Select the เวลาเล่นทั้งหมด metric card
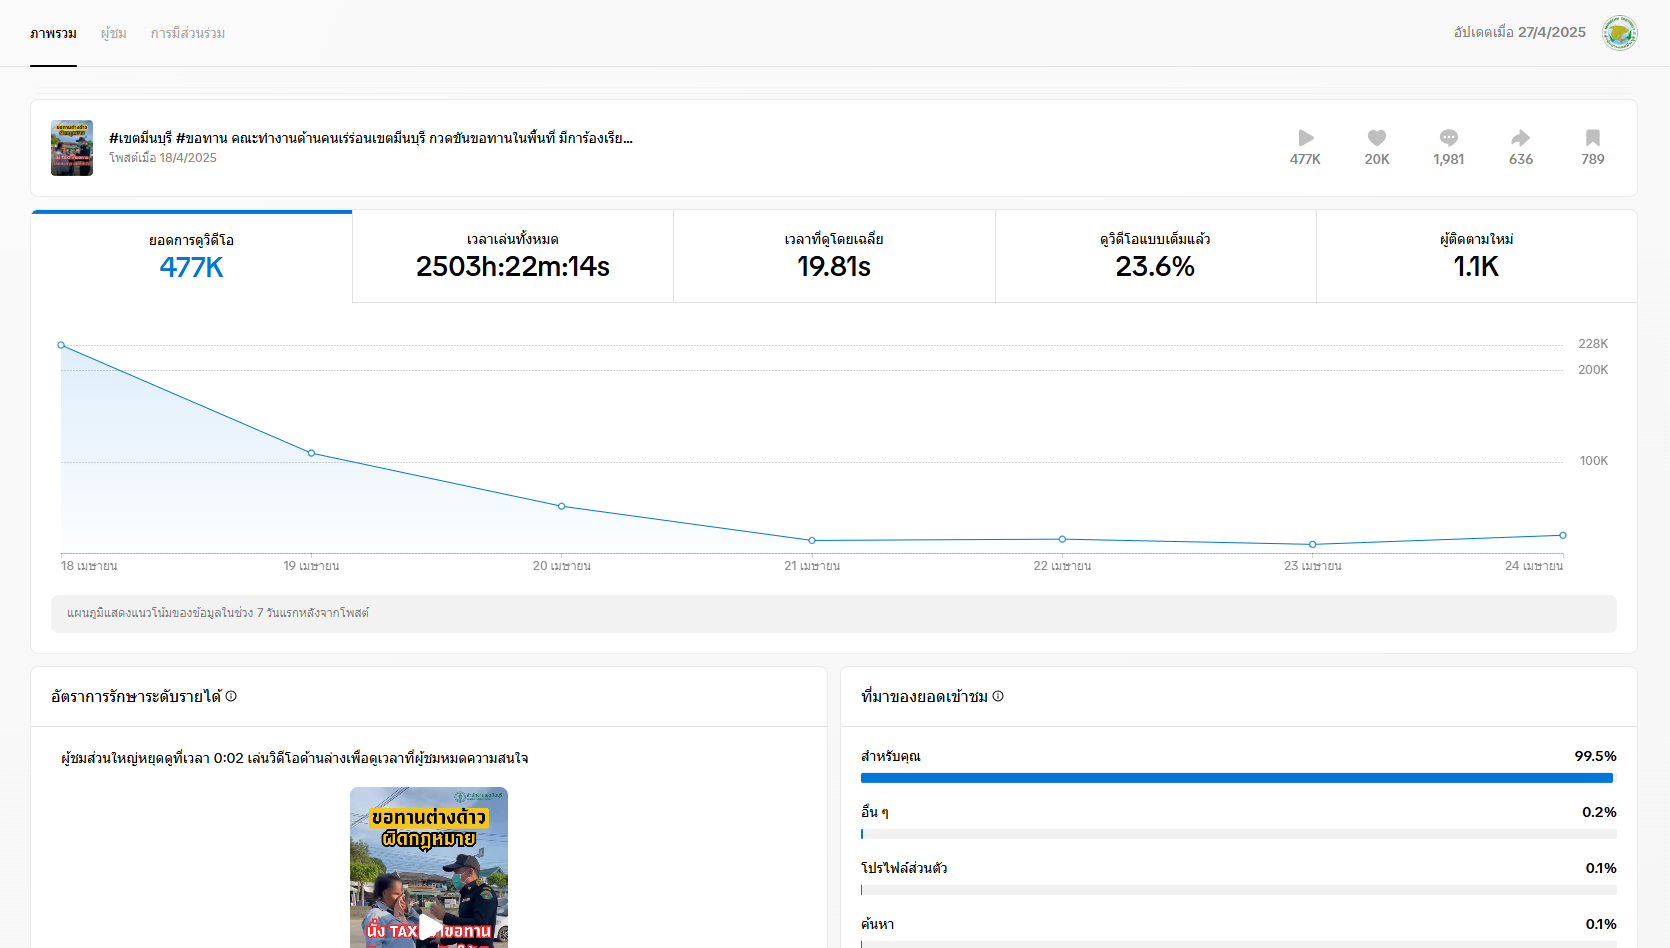Screen dimensions: 1670x948 (x=512, y=256)
